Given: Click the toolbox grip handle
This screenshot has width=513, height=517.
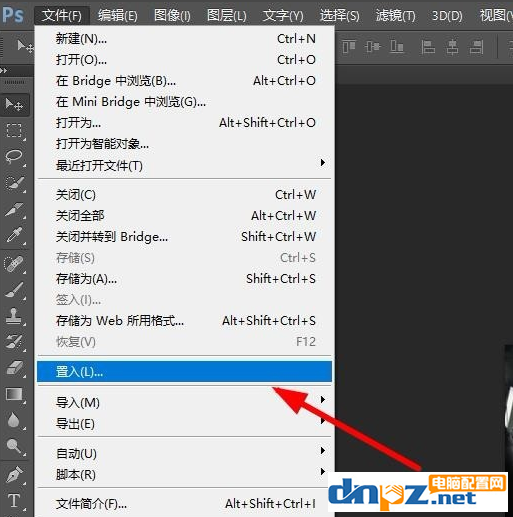Looking at the screenshot, I should pyautogui.click(x=14, y=82).
